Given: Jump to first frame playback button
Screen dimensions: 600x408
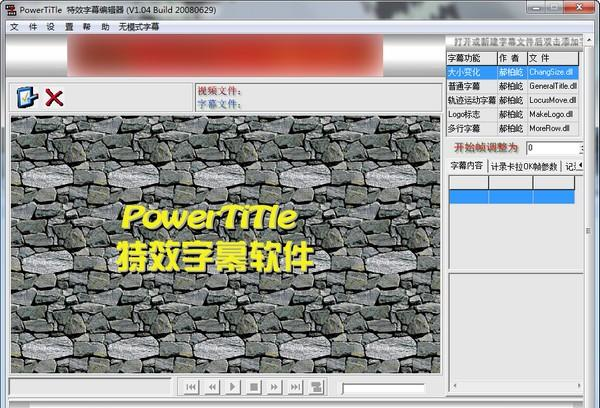Looking at the screenshot, I should click(x=191, y=387).
